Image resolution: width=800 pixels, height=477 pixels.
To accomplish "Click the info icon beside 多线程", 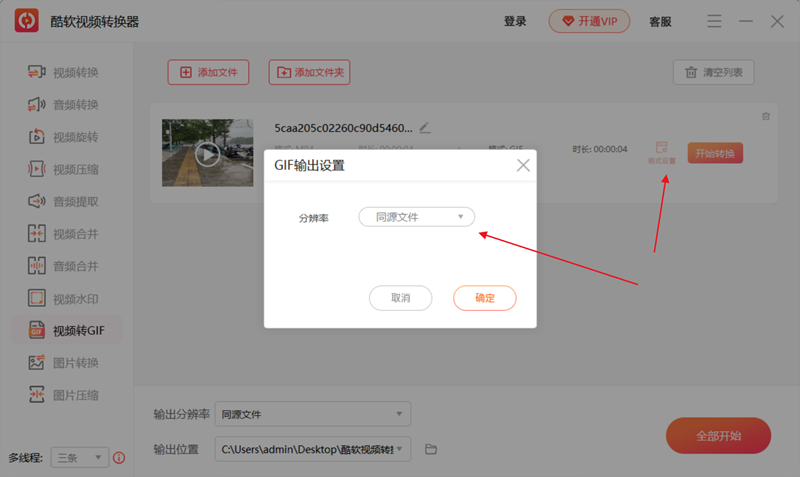I will tap(119, 458).
